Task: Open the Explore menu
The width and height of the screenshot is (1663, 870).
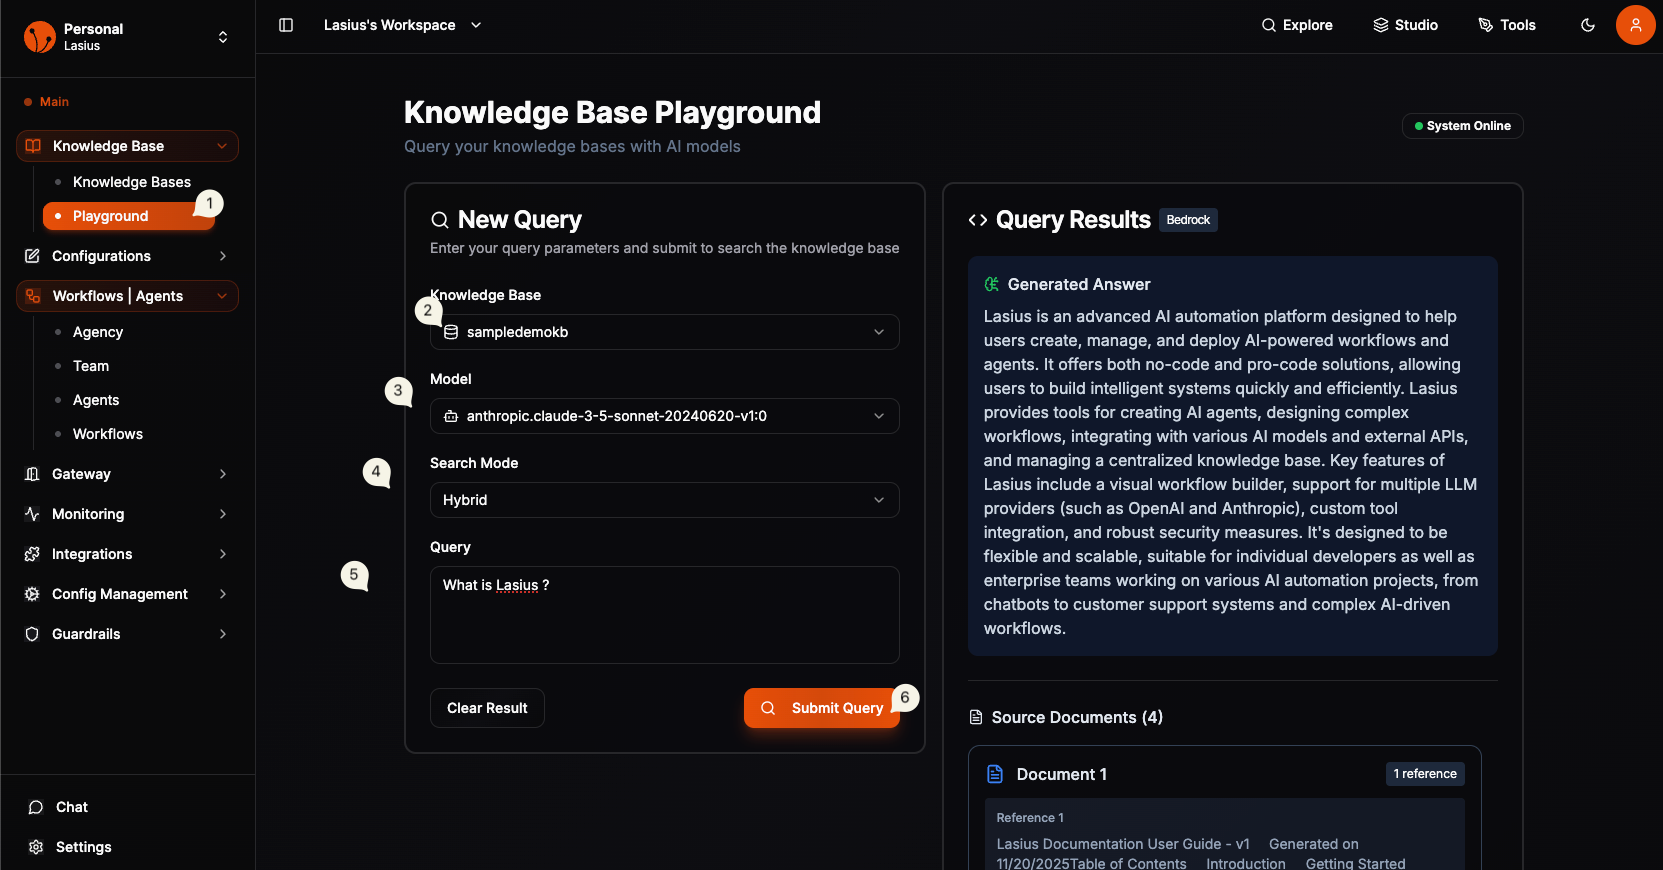Action: click(1297, 25)
